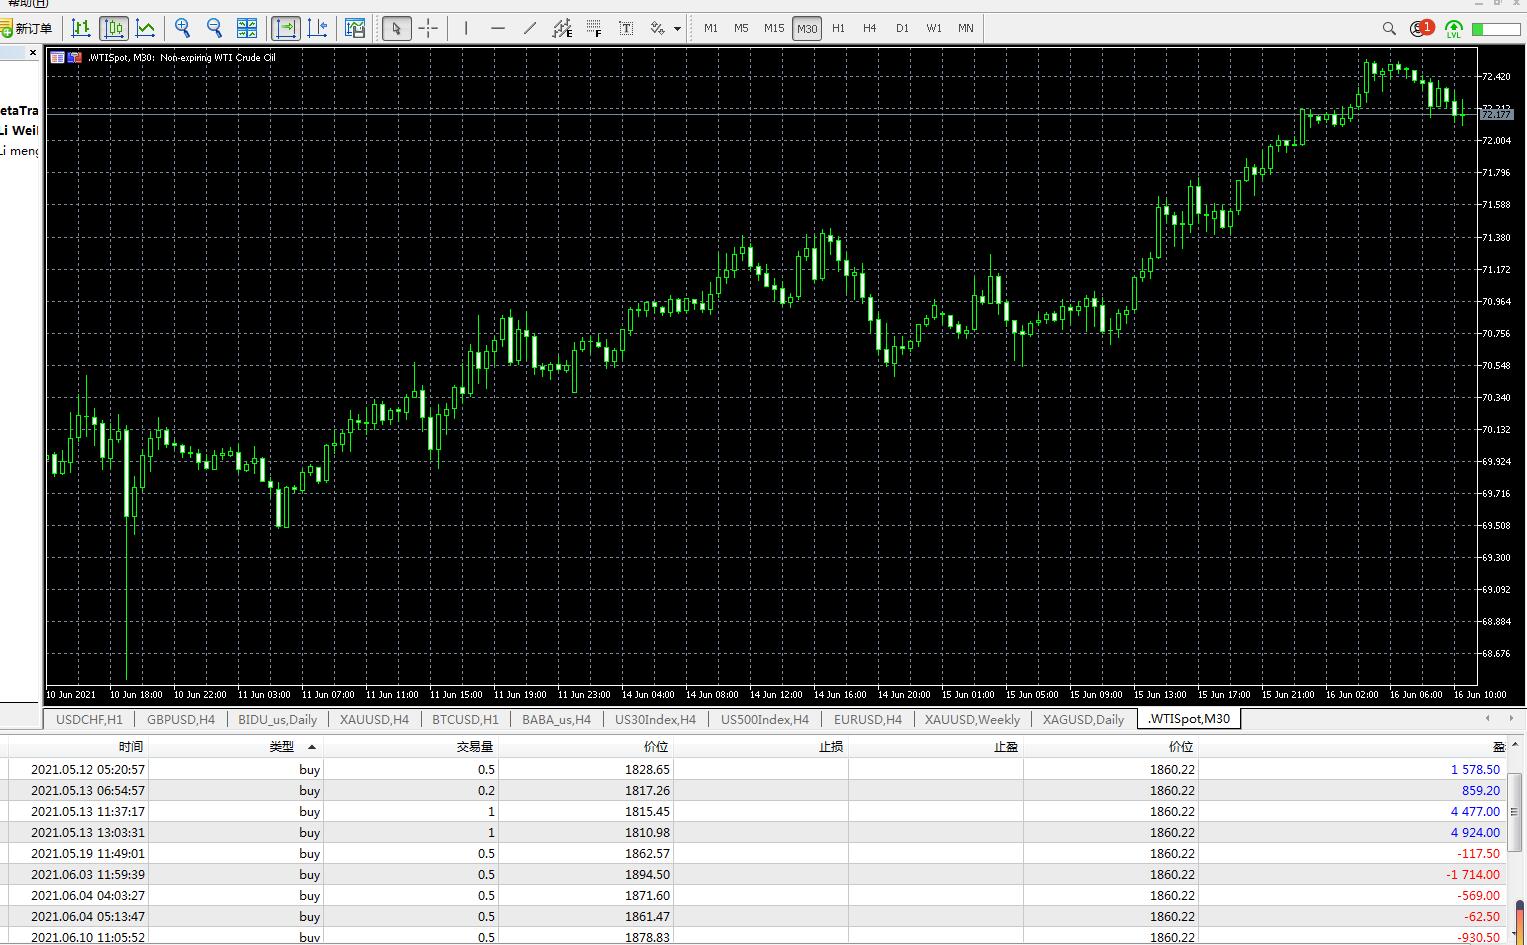Draw a vertical line tool

click(466, 28)
